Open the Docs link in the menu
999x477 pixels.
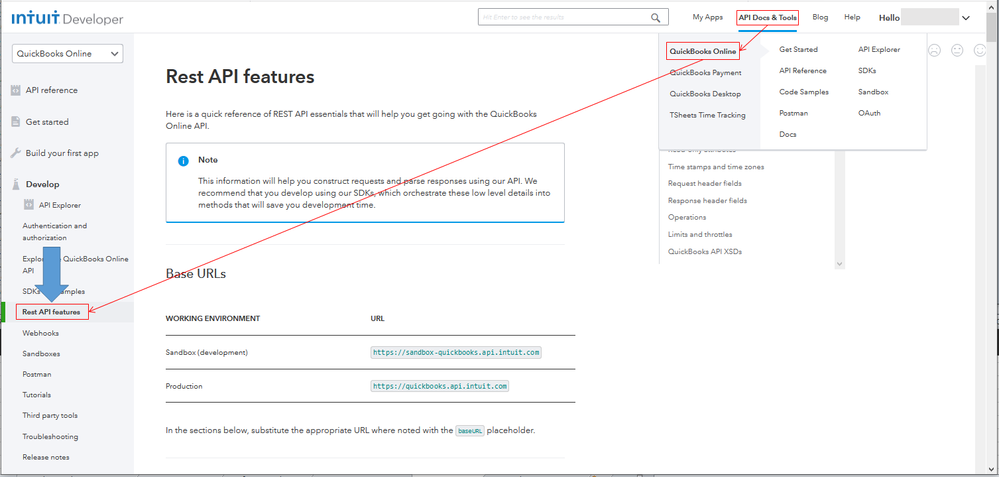pyautogui.click(x=788, y=134)
